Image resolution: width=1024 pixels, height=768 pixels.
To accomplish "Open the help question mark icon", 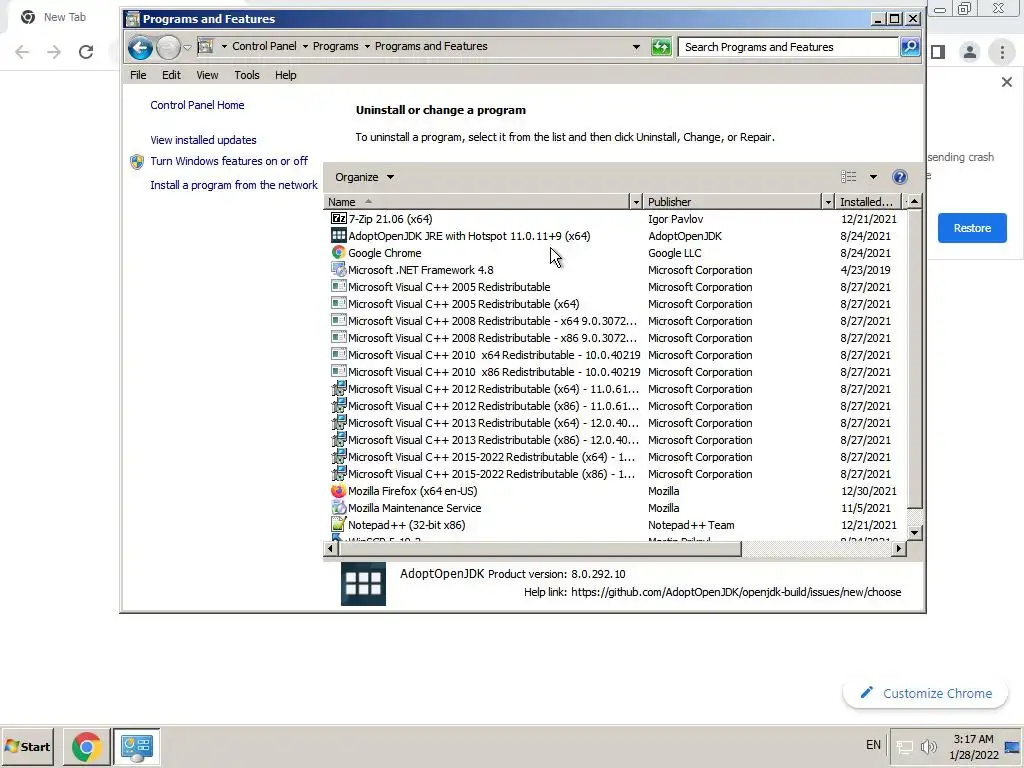I will tap(899, 177).
